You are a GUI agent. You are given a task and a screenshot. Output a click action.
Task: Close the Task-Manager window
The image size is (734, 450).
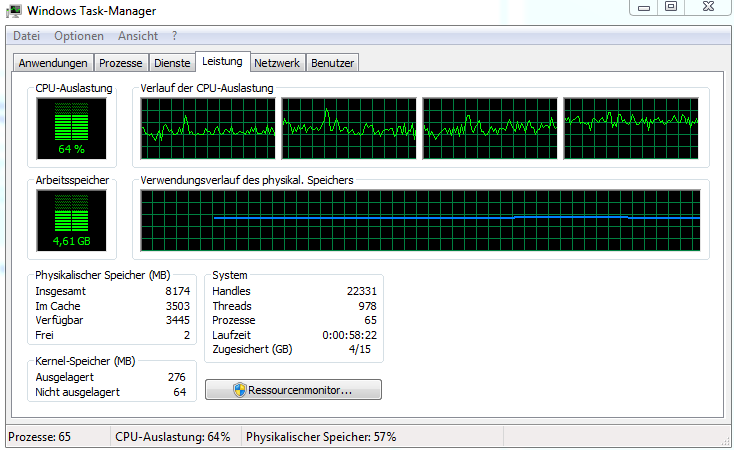click(x=709, y=7)
